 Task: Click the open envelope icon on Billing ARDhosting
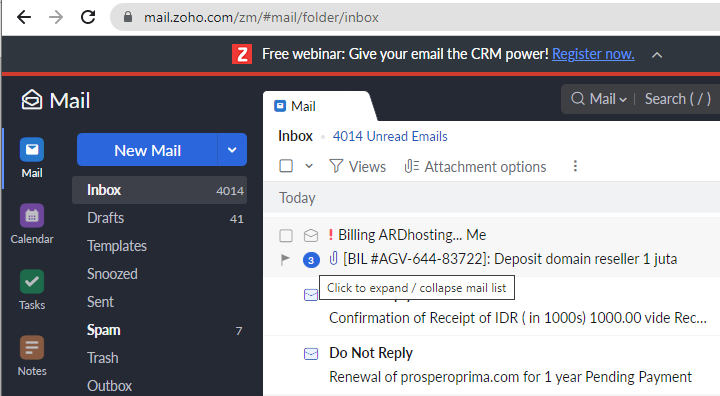tap(311, 236)
